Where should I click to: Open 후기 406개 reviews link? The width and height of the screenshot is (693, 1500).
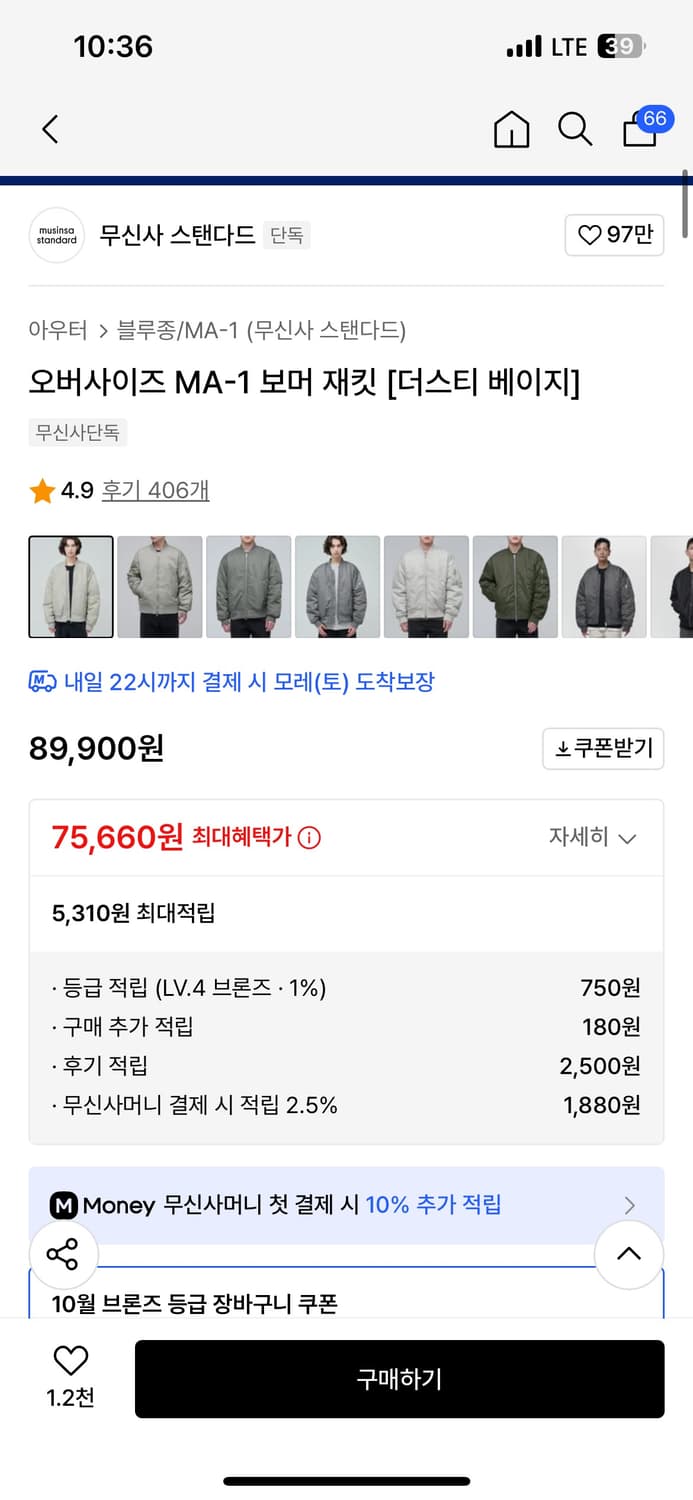(155, 490)
